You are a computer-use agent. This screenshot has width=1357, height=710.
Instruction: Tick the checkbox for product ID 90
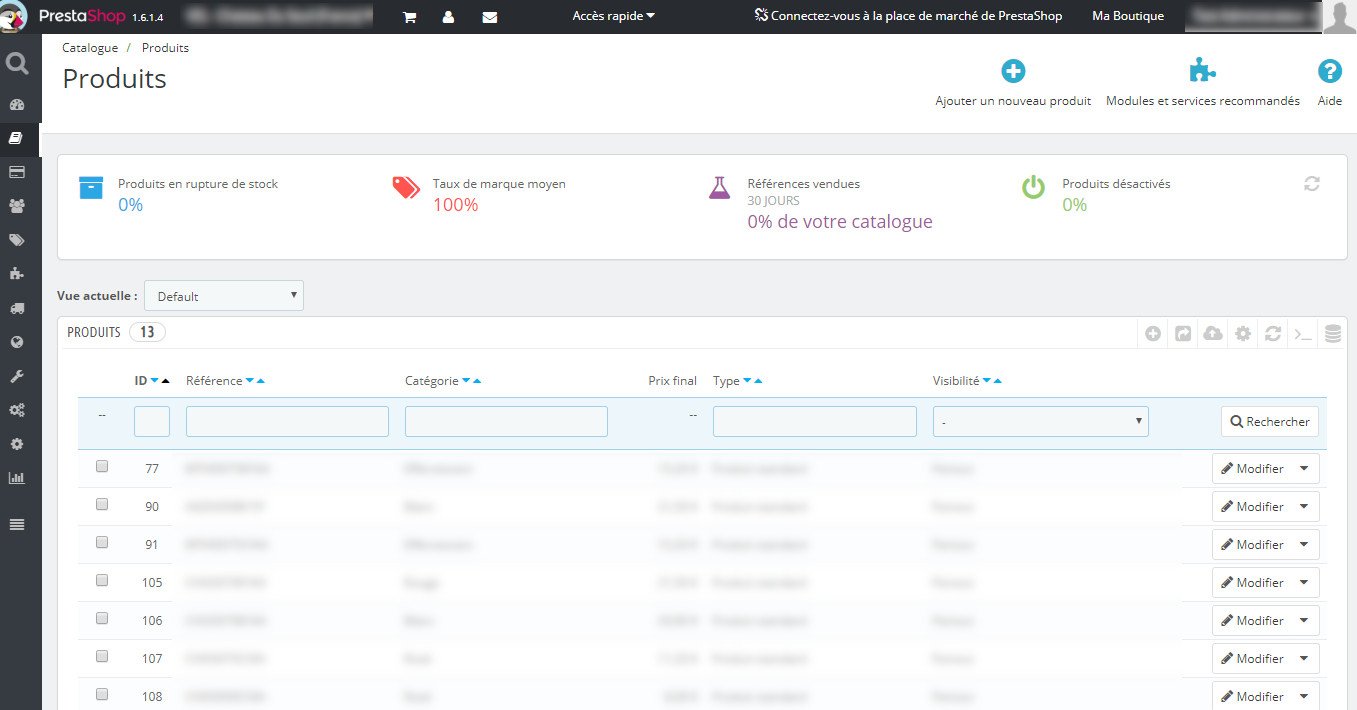point(102,504)
